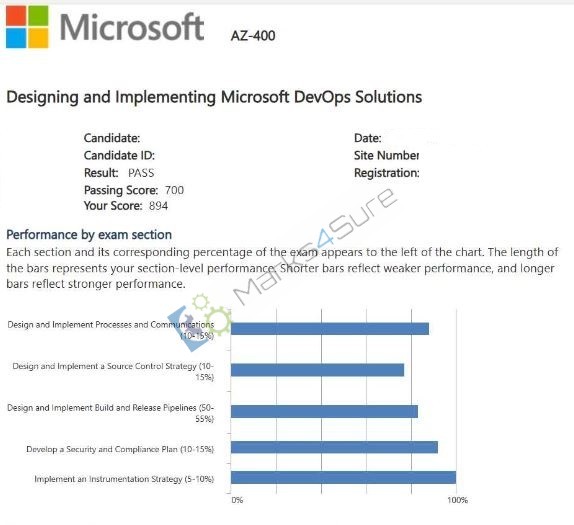Select the AZ-400 exam code label

(x=253, y=36)
